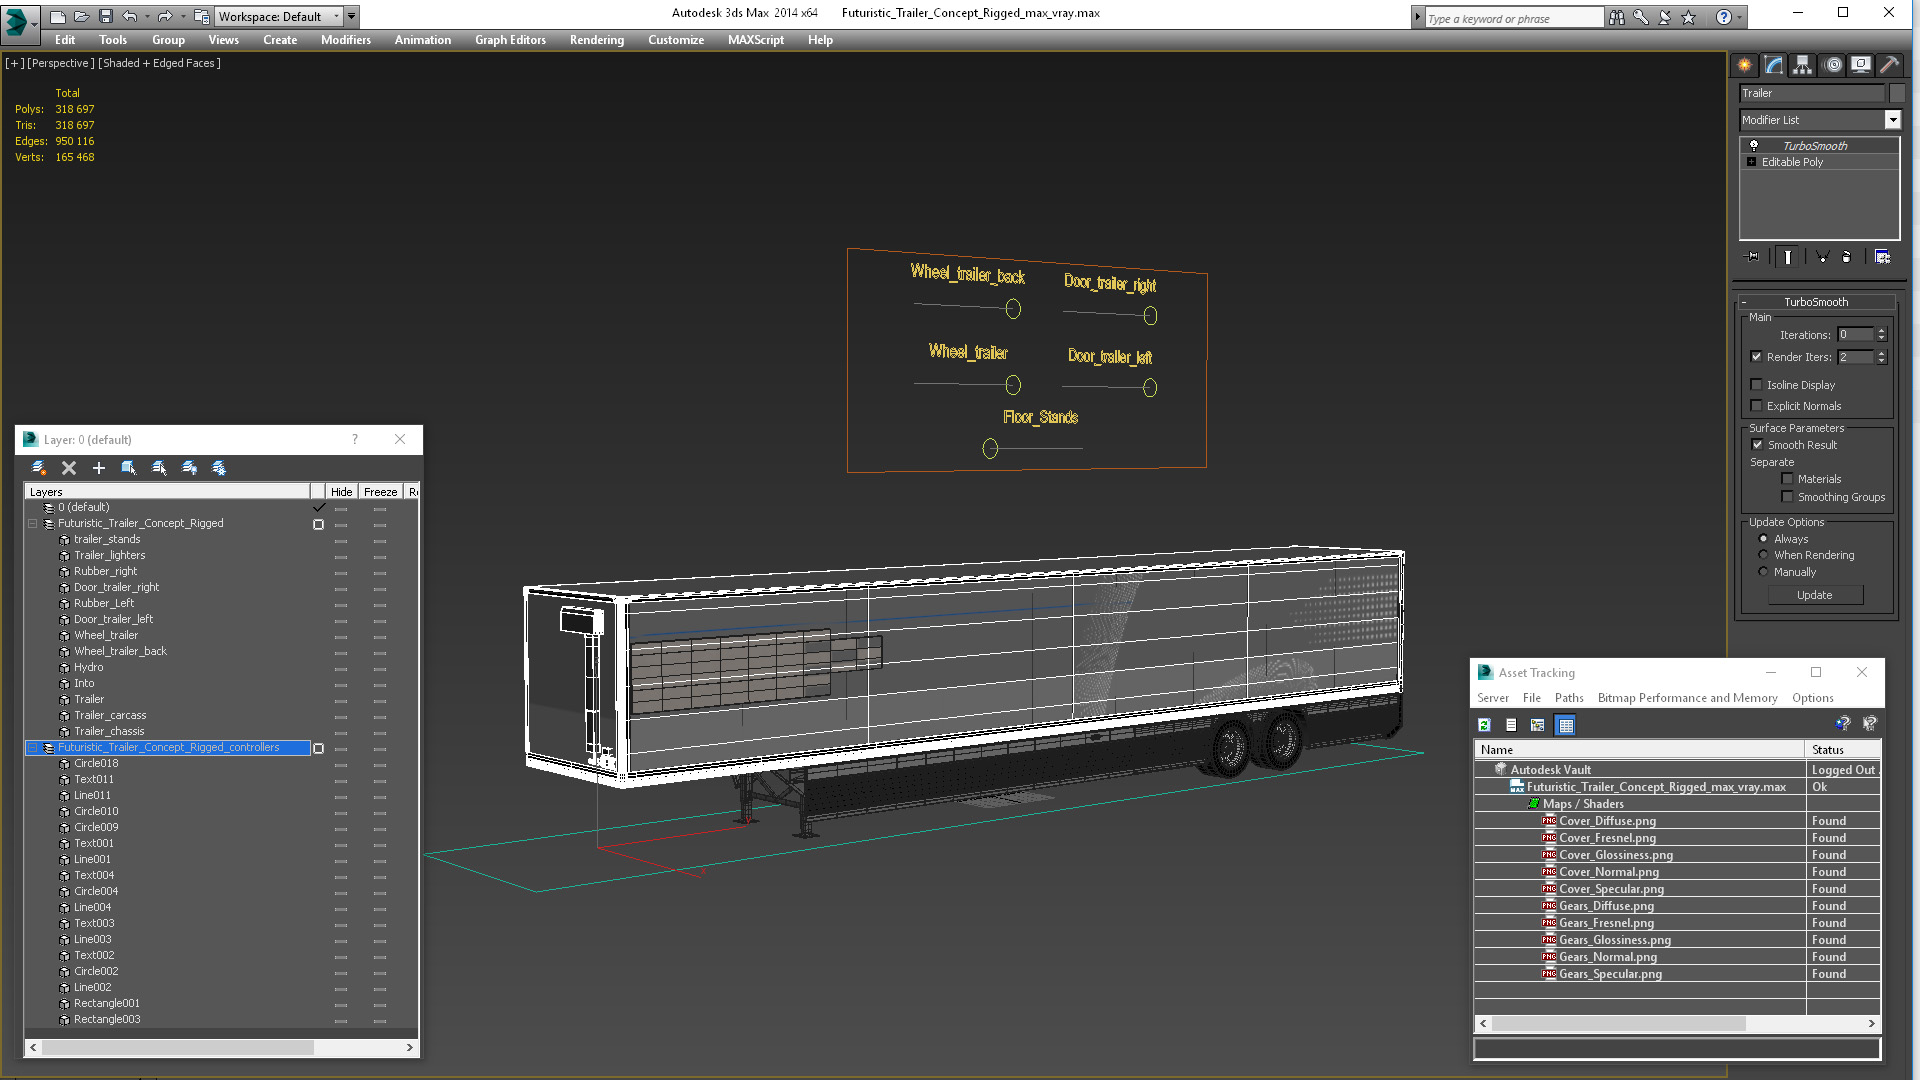Click the Communication Center satellite icon
1920x1080 pixels.
[1665, 17]
